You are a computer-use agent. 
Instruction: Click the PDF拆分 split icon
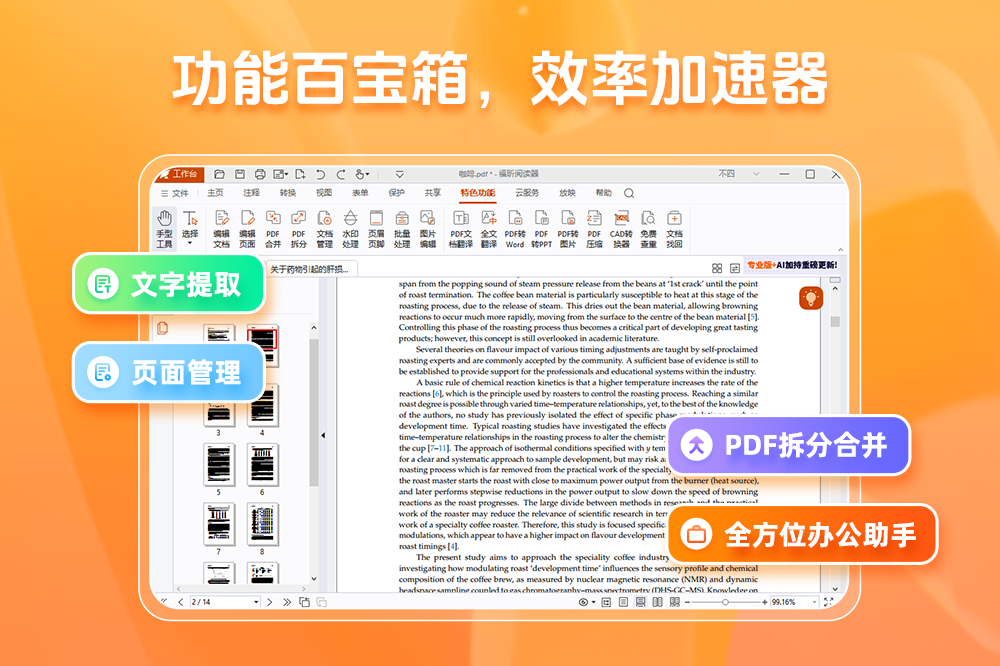pos(298,228)
